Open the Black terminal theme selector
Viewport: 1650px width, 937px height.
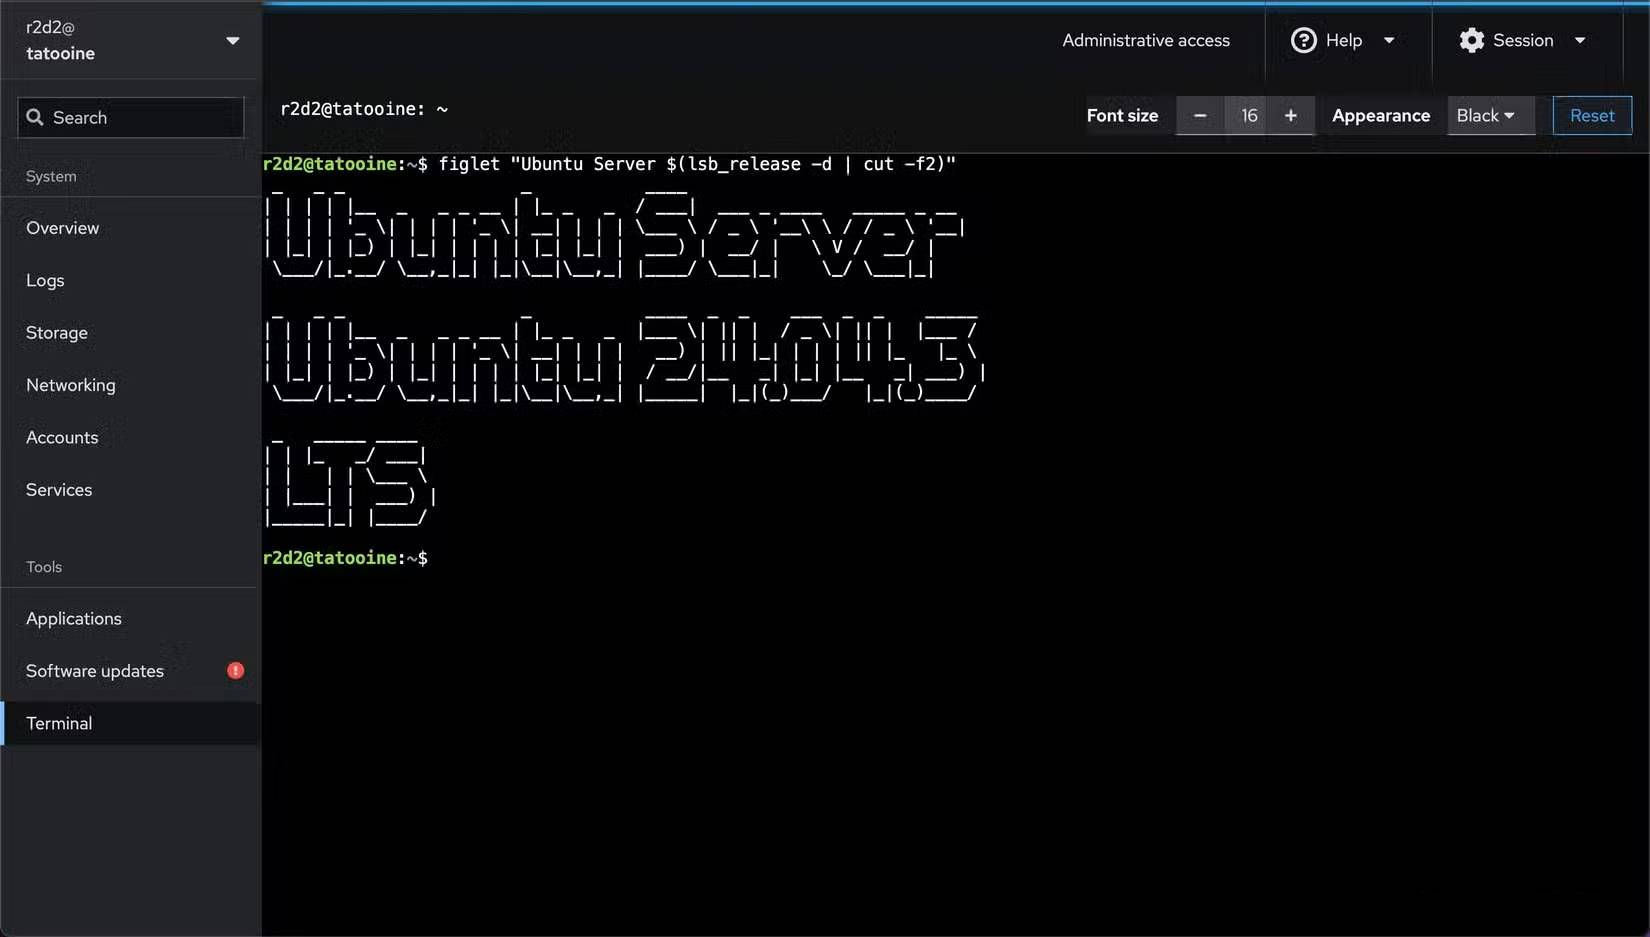[x=1489, y=115]
